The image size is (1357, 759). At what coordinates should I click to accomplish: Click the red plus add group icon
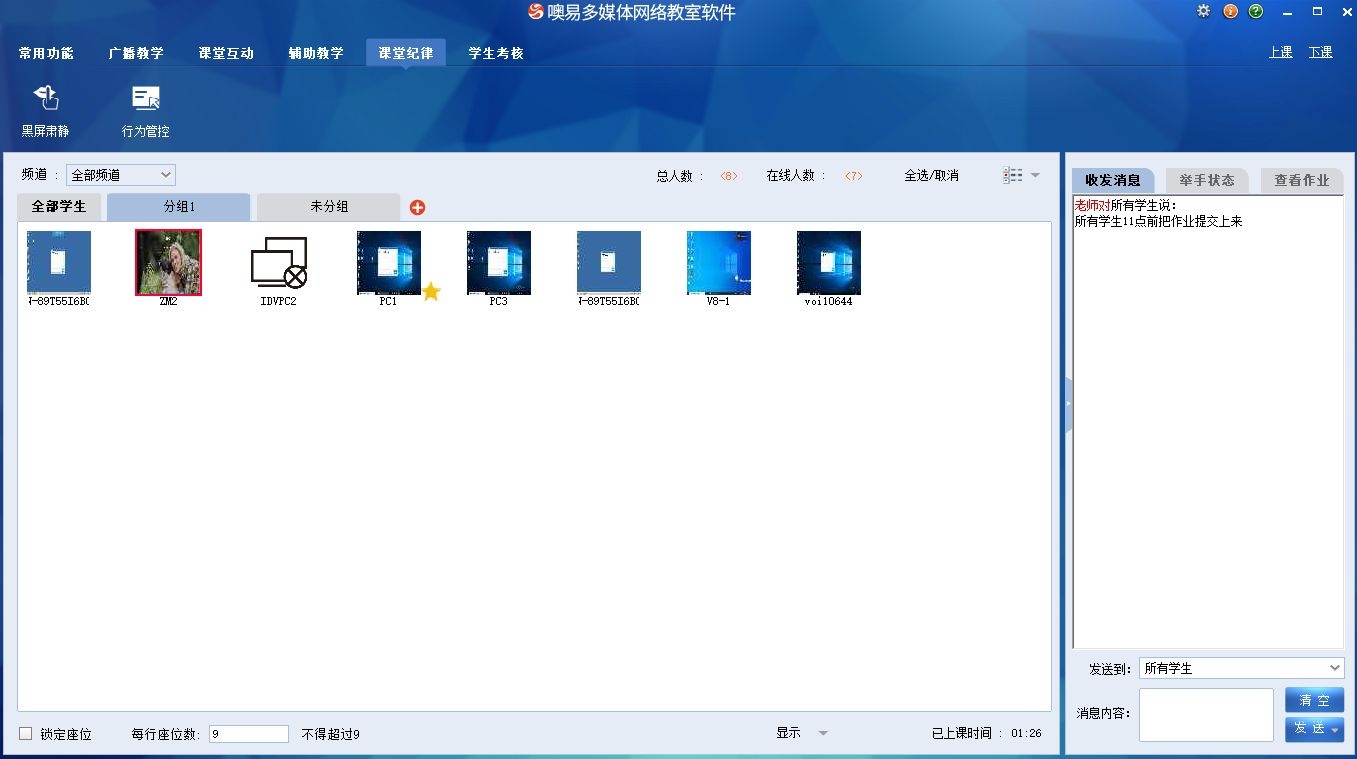pos(418,207)
